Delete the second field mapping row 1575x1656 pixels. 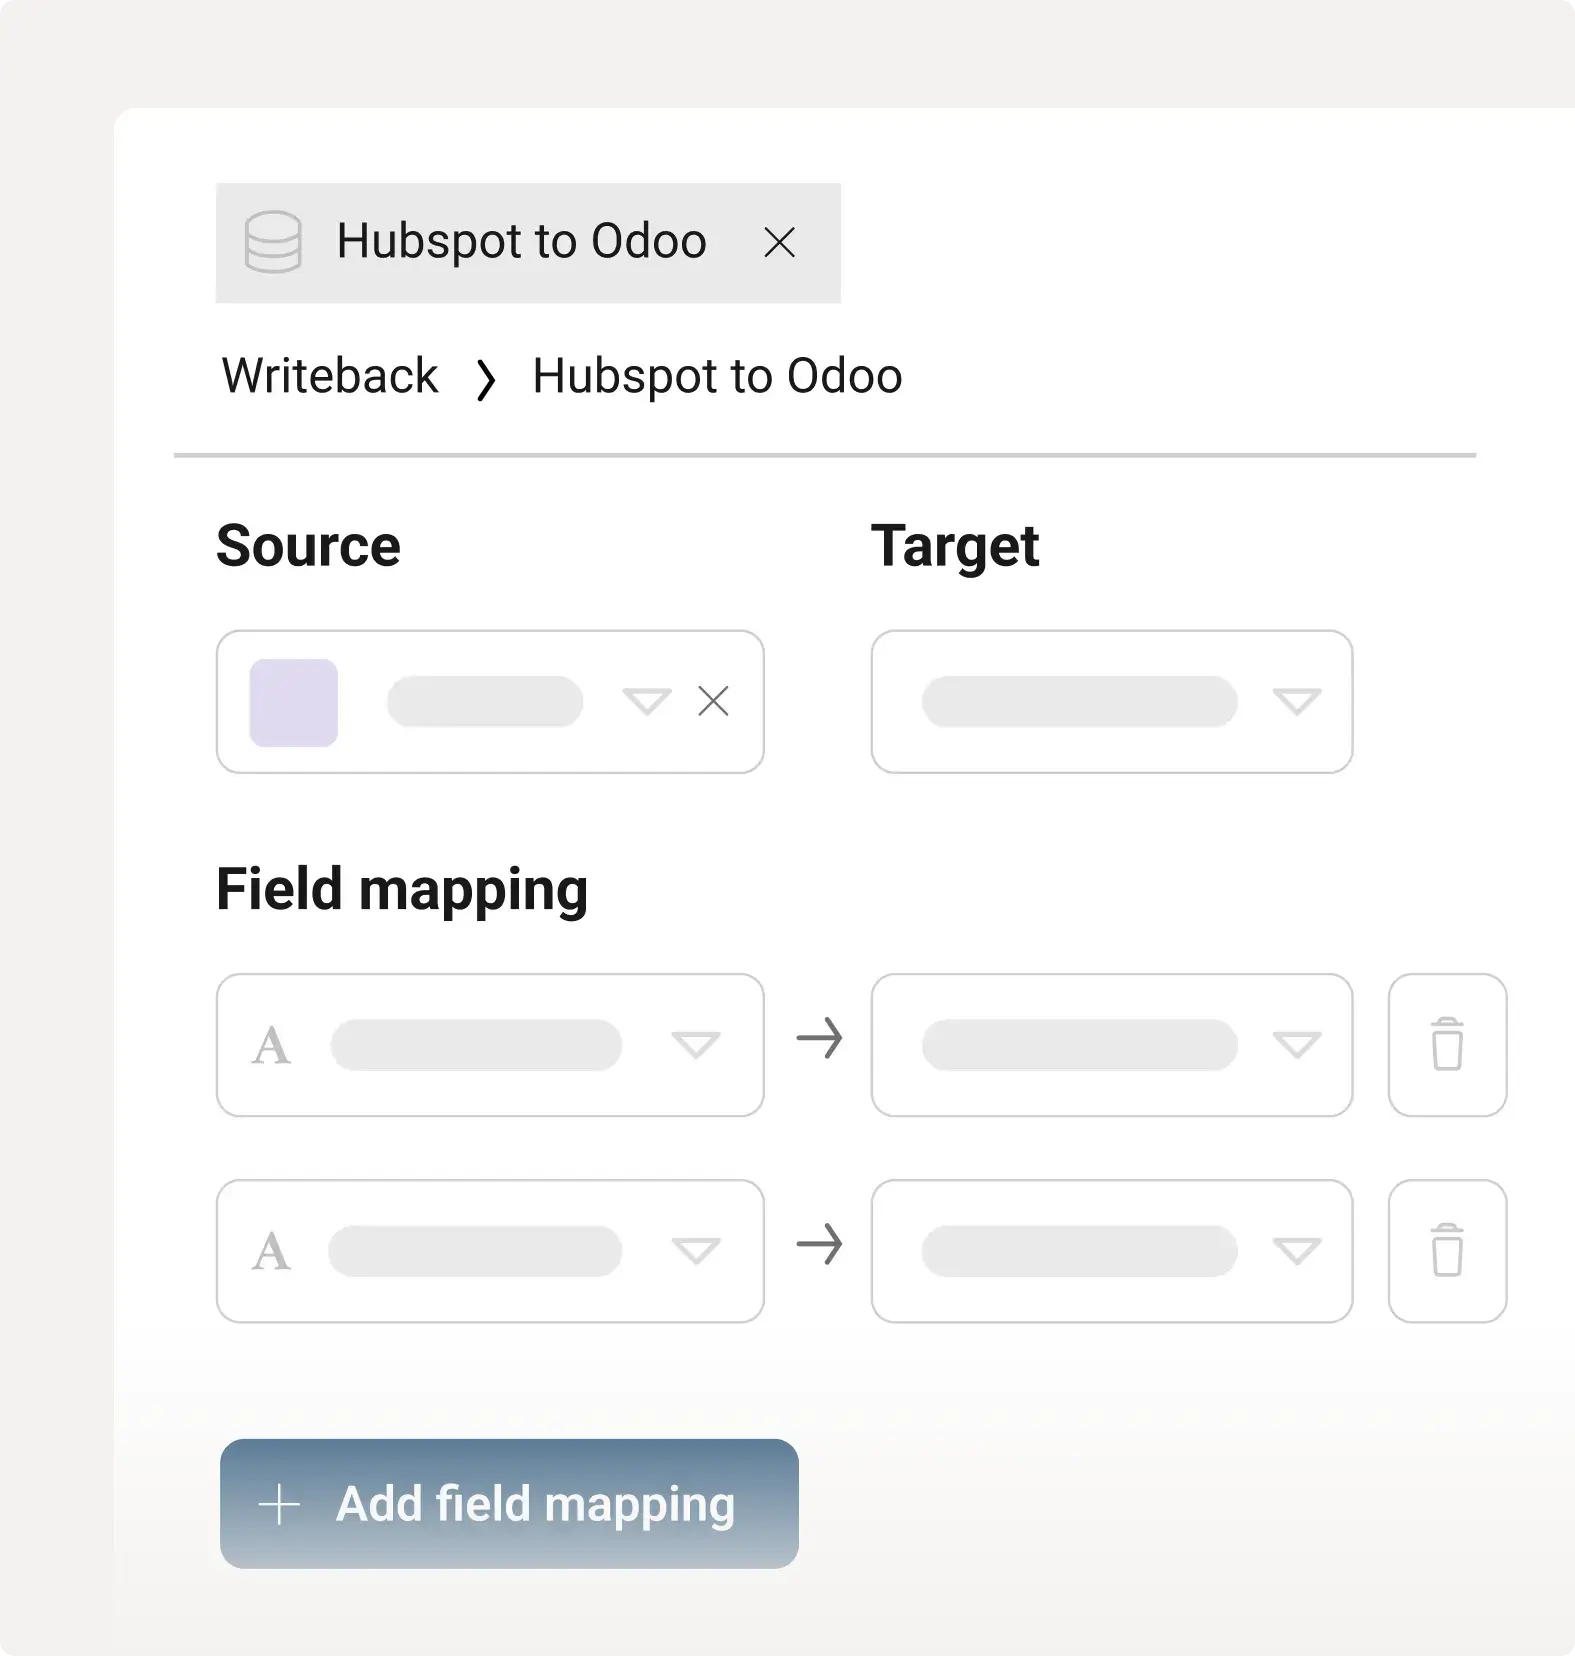point(1447,1251)
